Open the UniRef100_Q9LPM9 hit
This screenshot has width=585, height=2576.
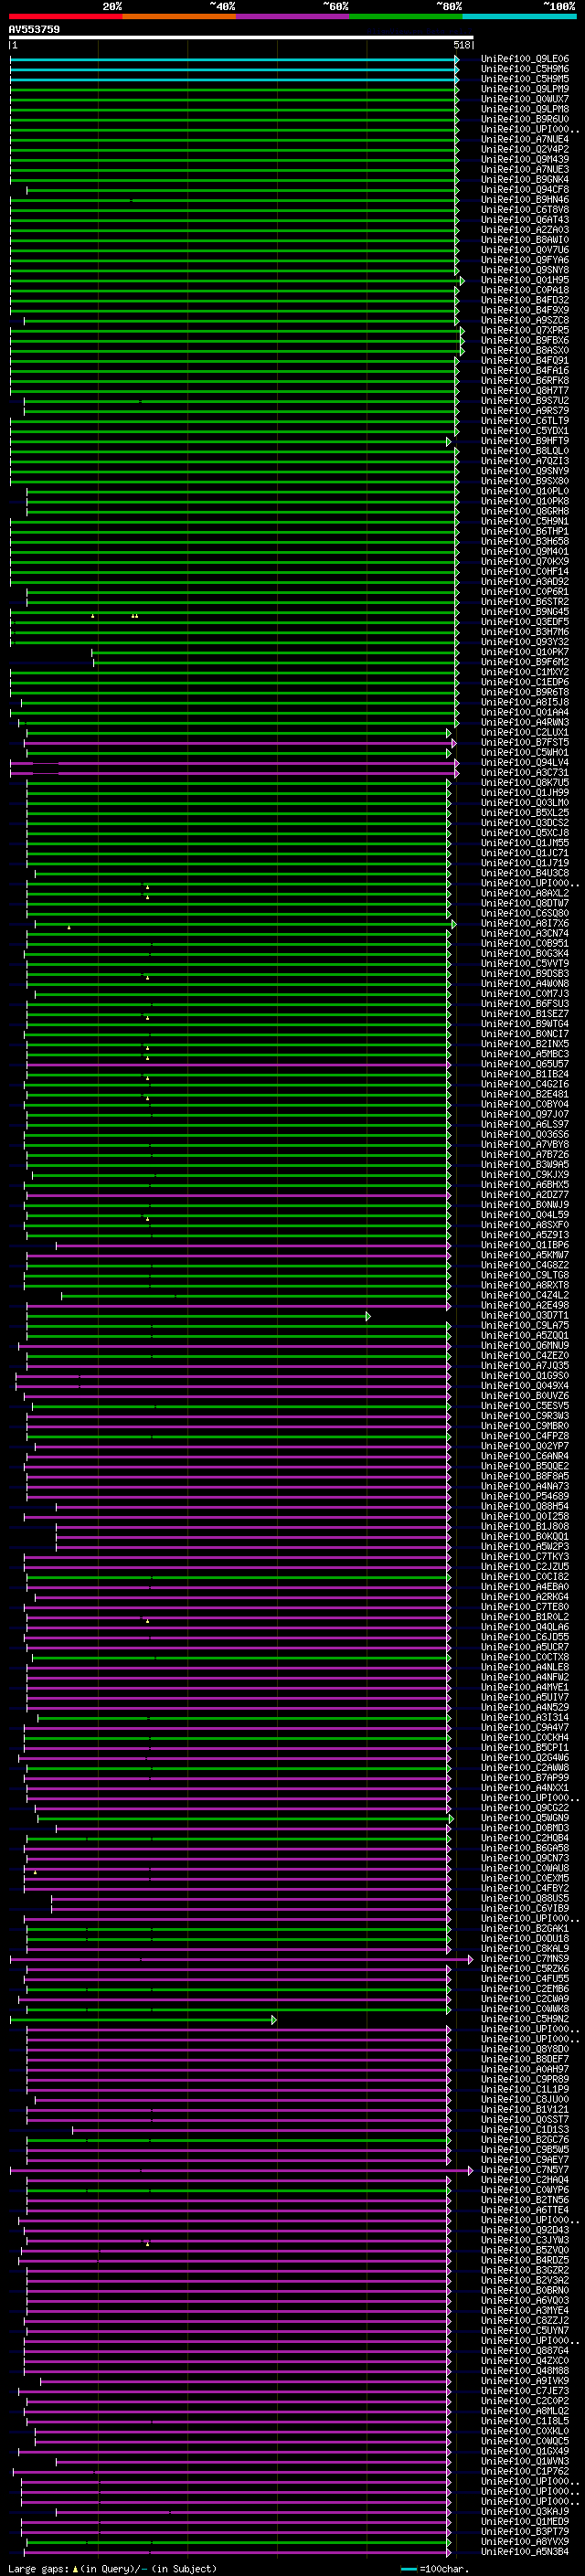pos(525,89)
